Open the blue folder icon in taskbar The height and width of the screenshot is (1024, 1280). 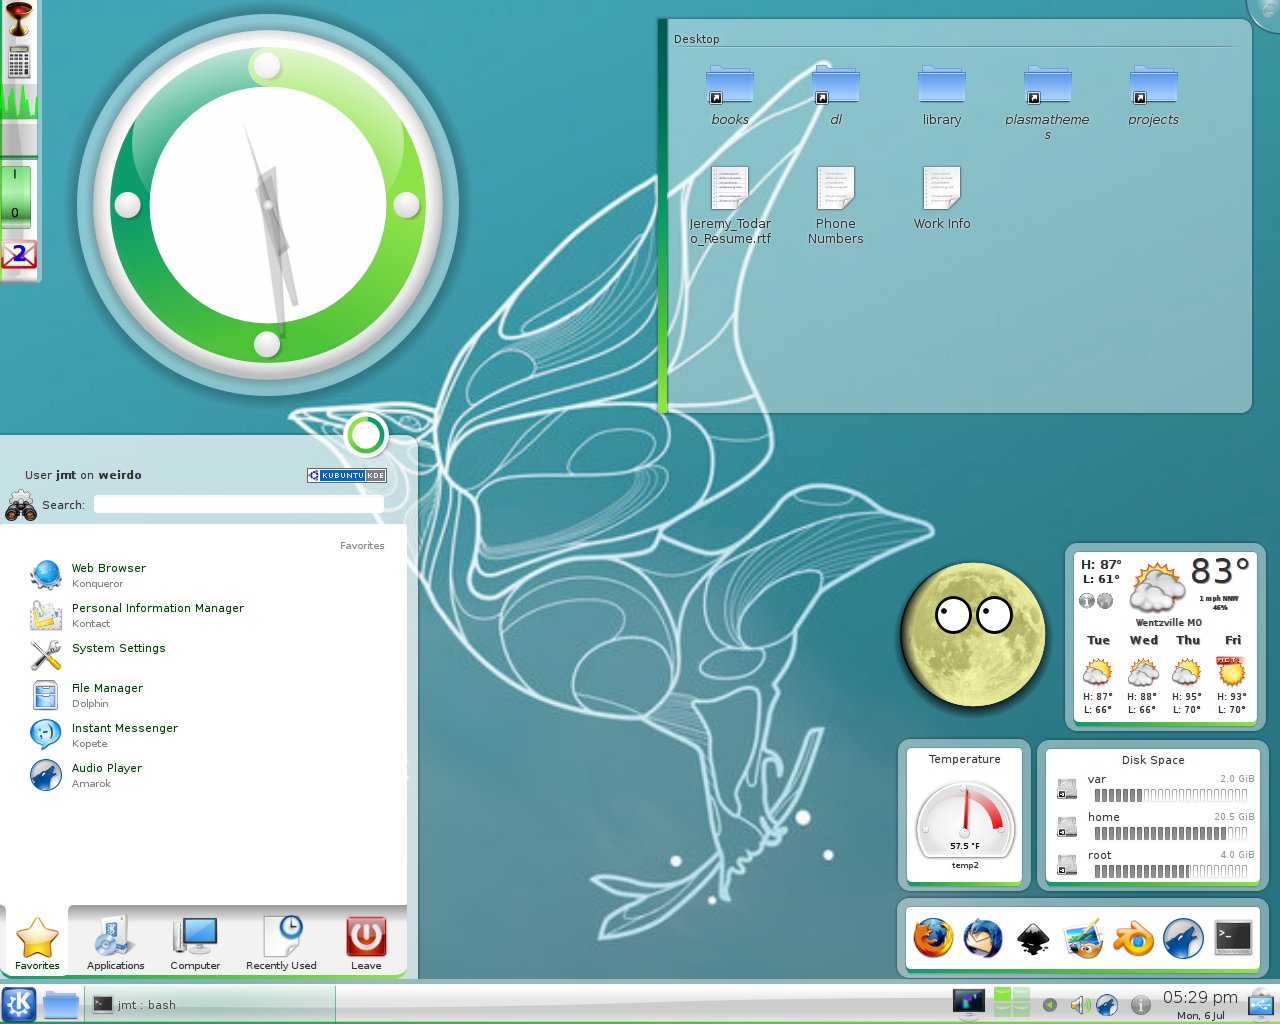click(61, 1004)
